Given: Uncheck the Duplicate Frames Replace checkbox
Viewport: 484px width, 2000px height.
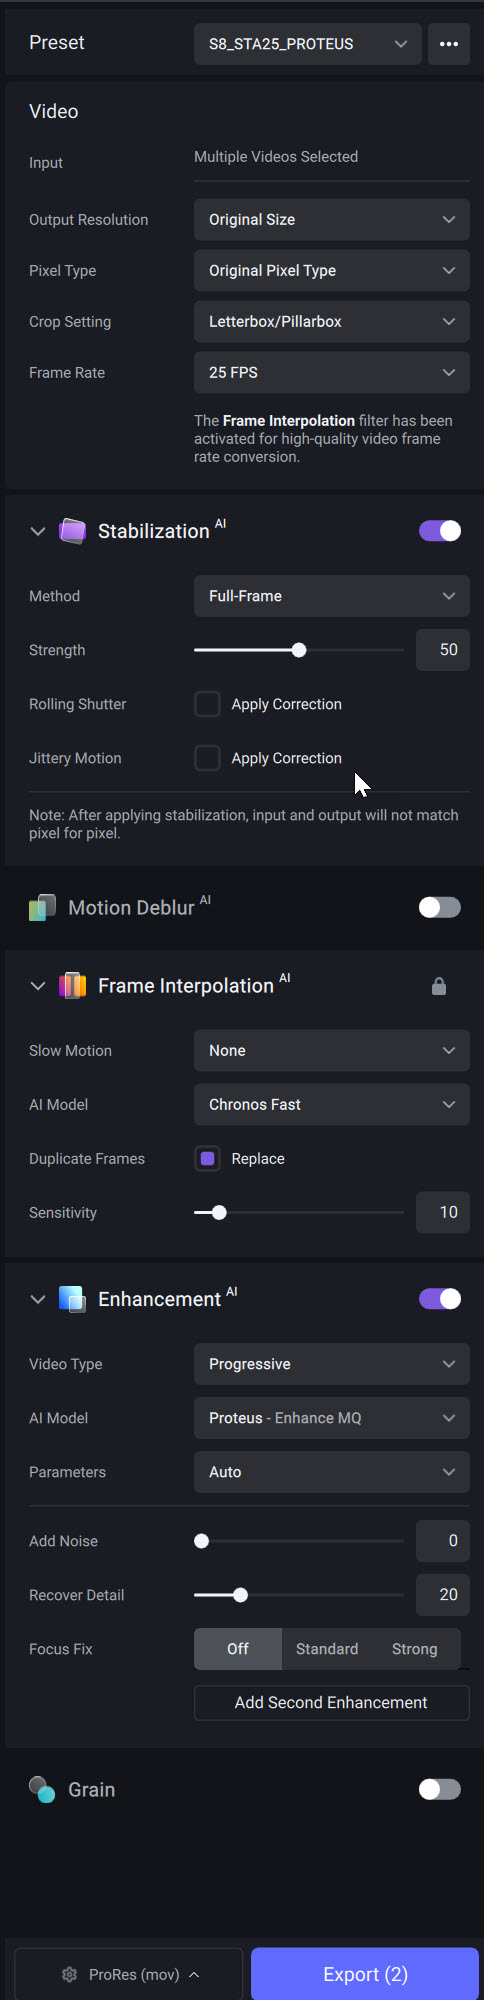Looking at the screenshot, I should point(207,1158).
